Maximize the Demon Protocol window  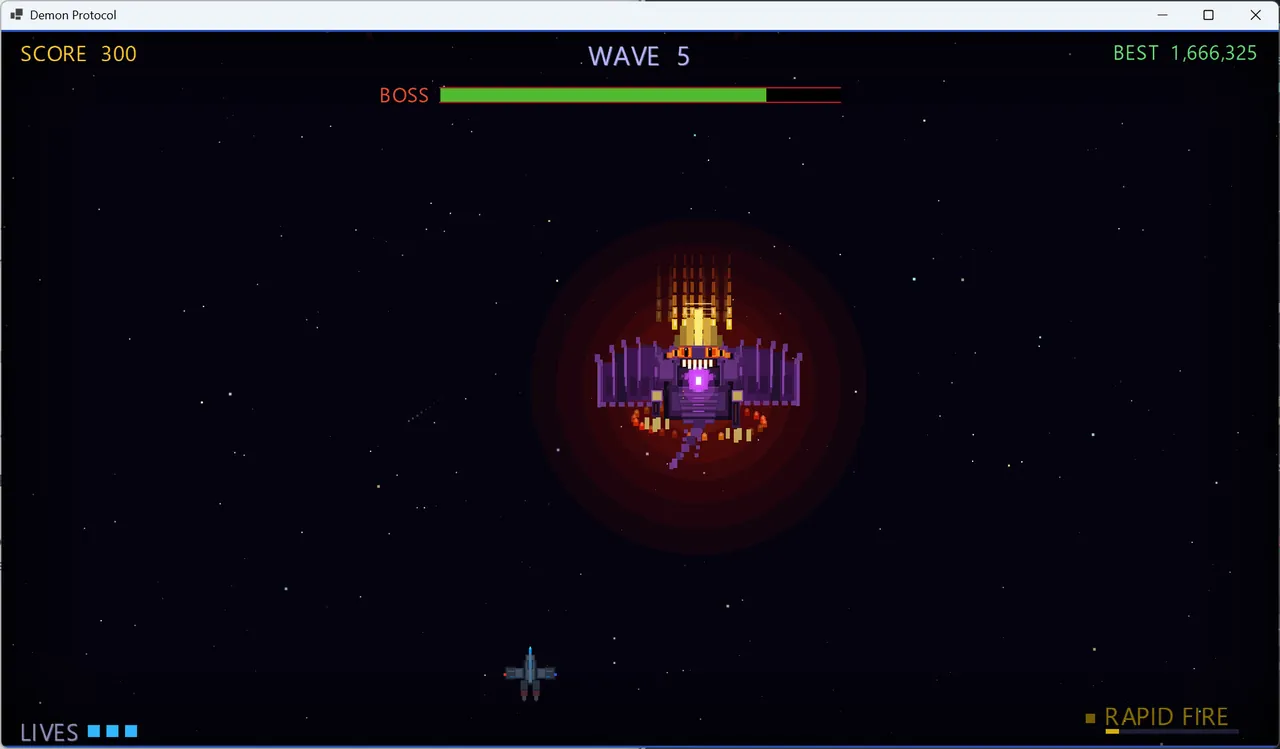[1208, 15]
